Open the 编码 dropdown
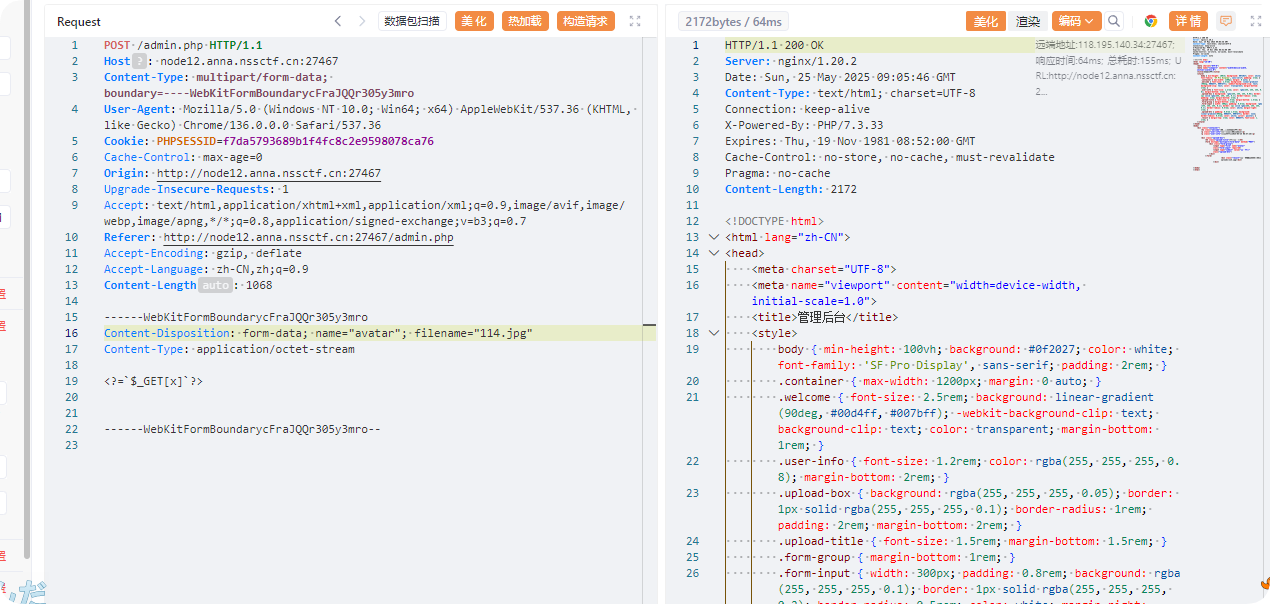This screenshot has height=604, width=1270. [x=1077, y=21]
